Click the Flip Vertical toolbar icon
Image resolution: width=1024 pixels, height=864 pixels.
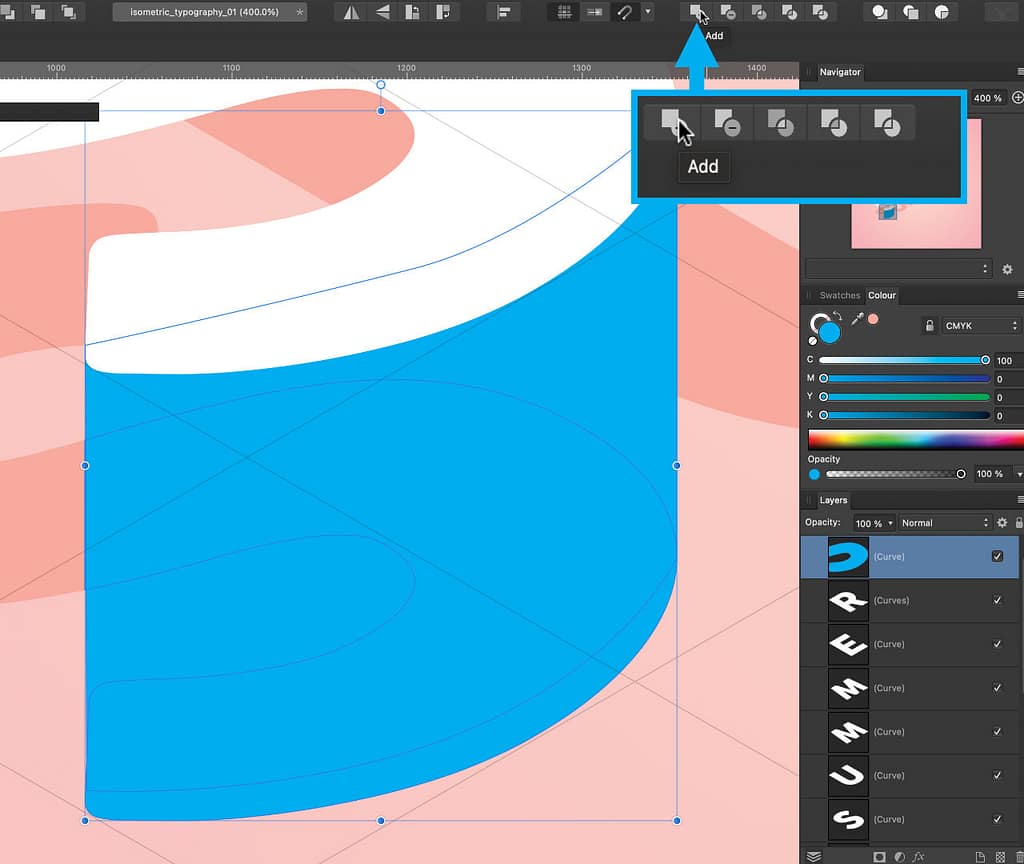[382, 12]
